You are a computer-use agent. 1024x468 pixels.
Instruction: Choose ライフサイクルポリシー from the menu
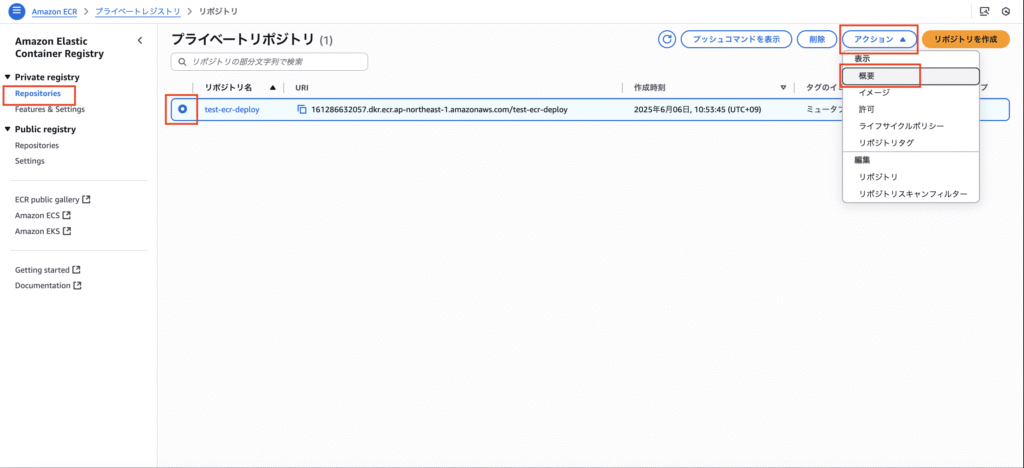pos(910,125)
